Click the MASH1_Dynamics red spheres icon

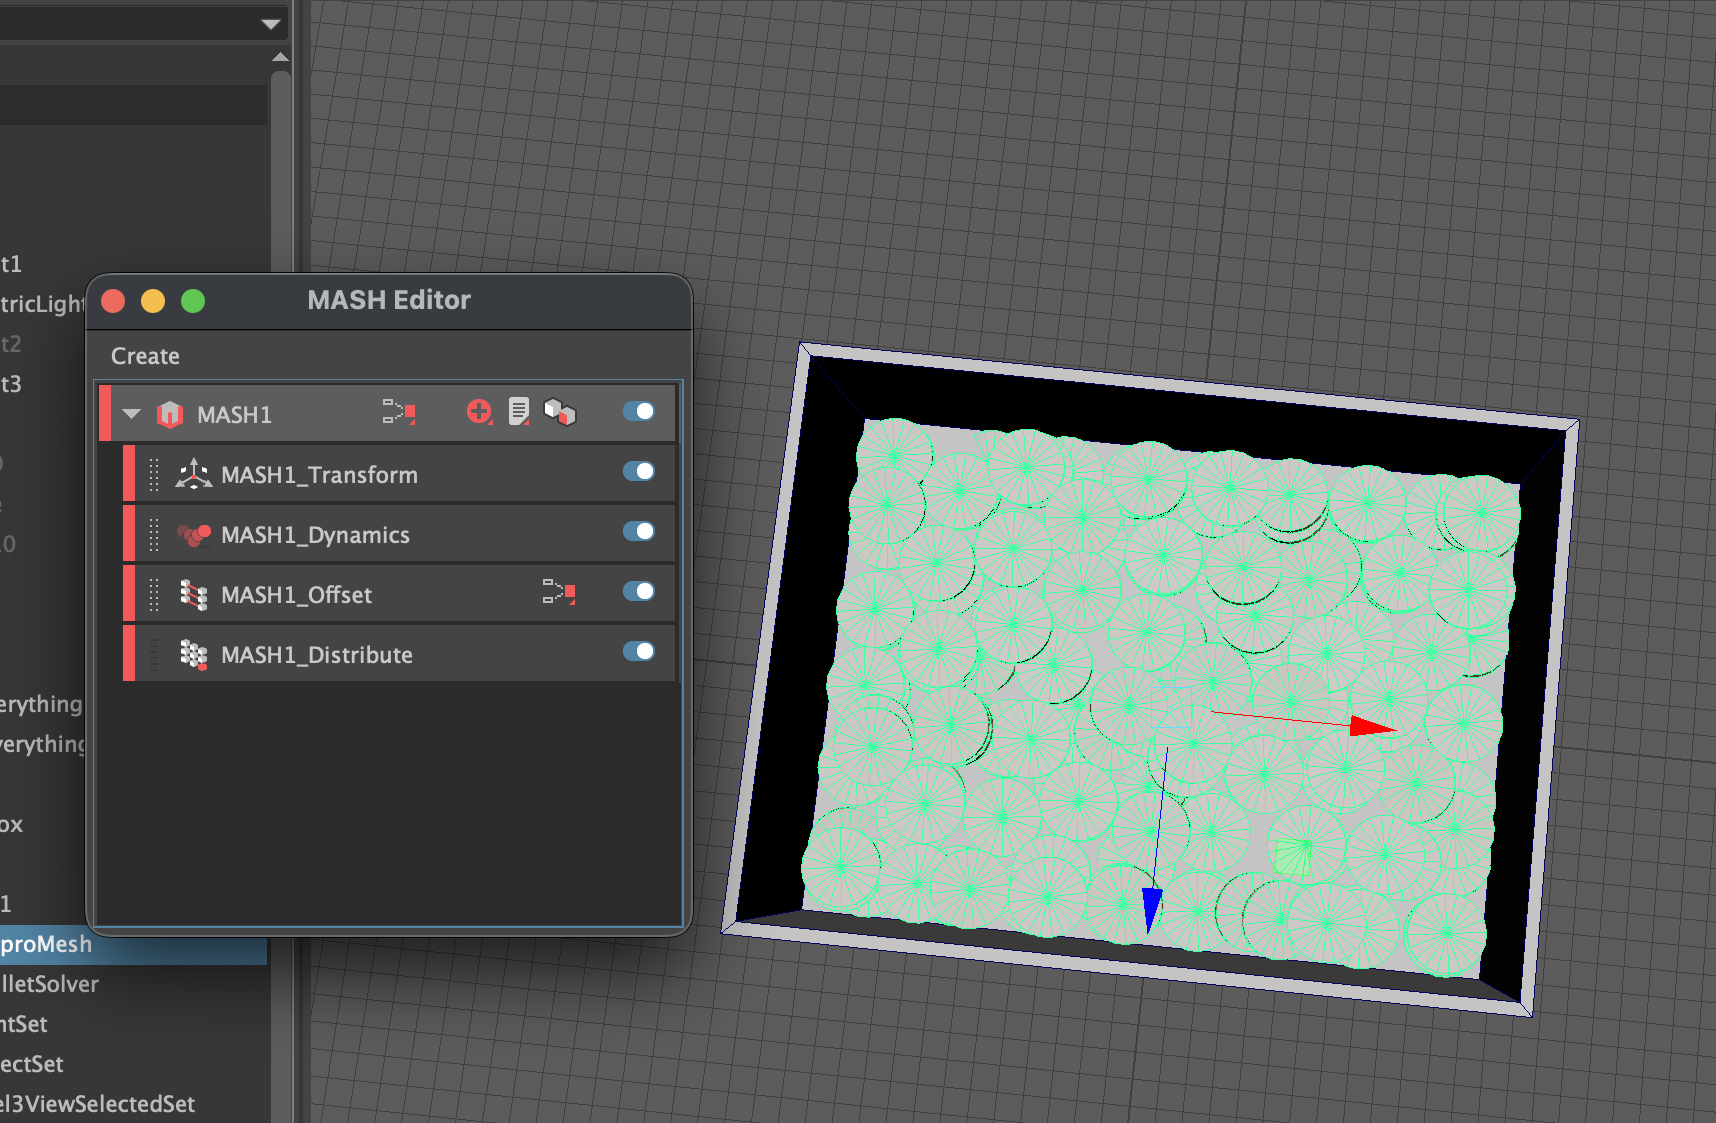193,535
